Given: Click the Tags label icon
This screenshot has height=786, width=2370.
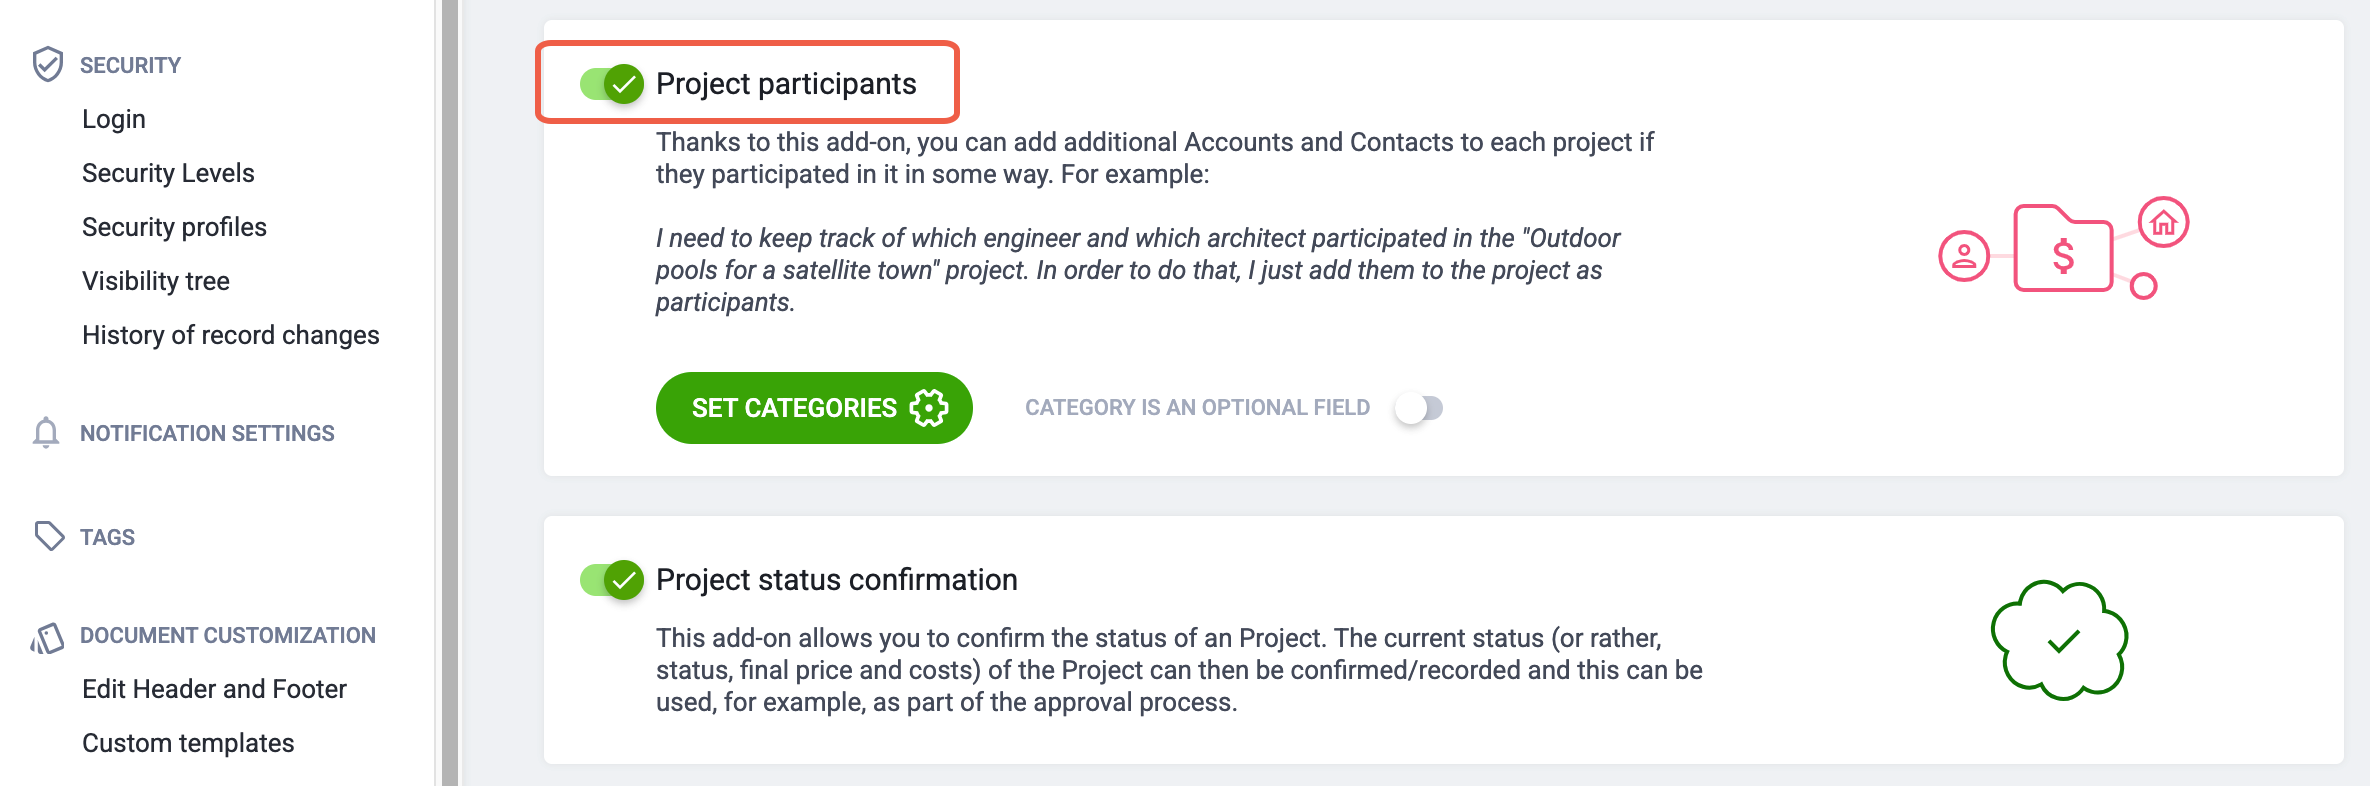Looking at the screenshot, I should pos(49,536).
